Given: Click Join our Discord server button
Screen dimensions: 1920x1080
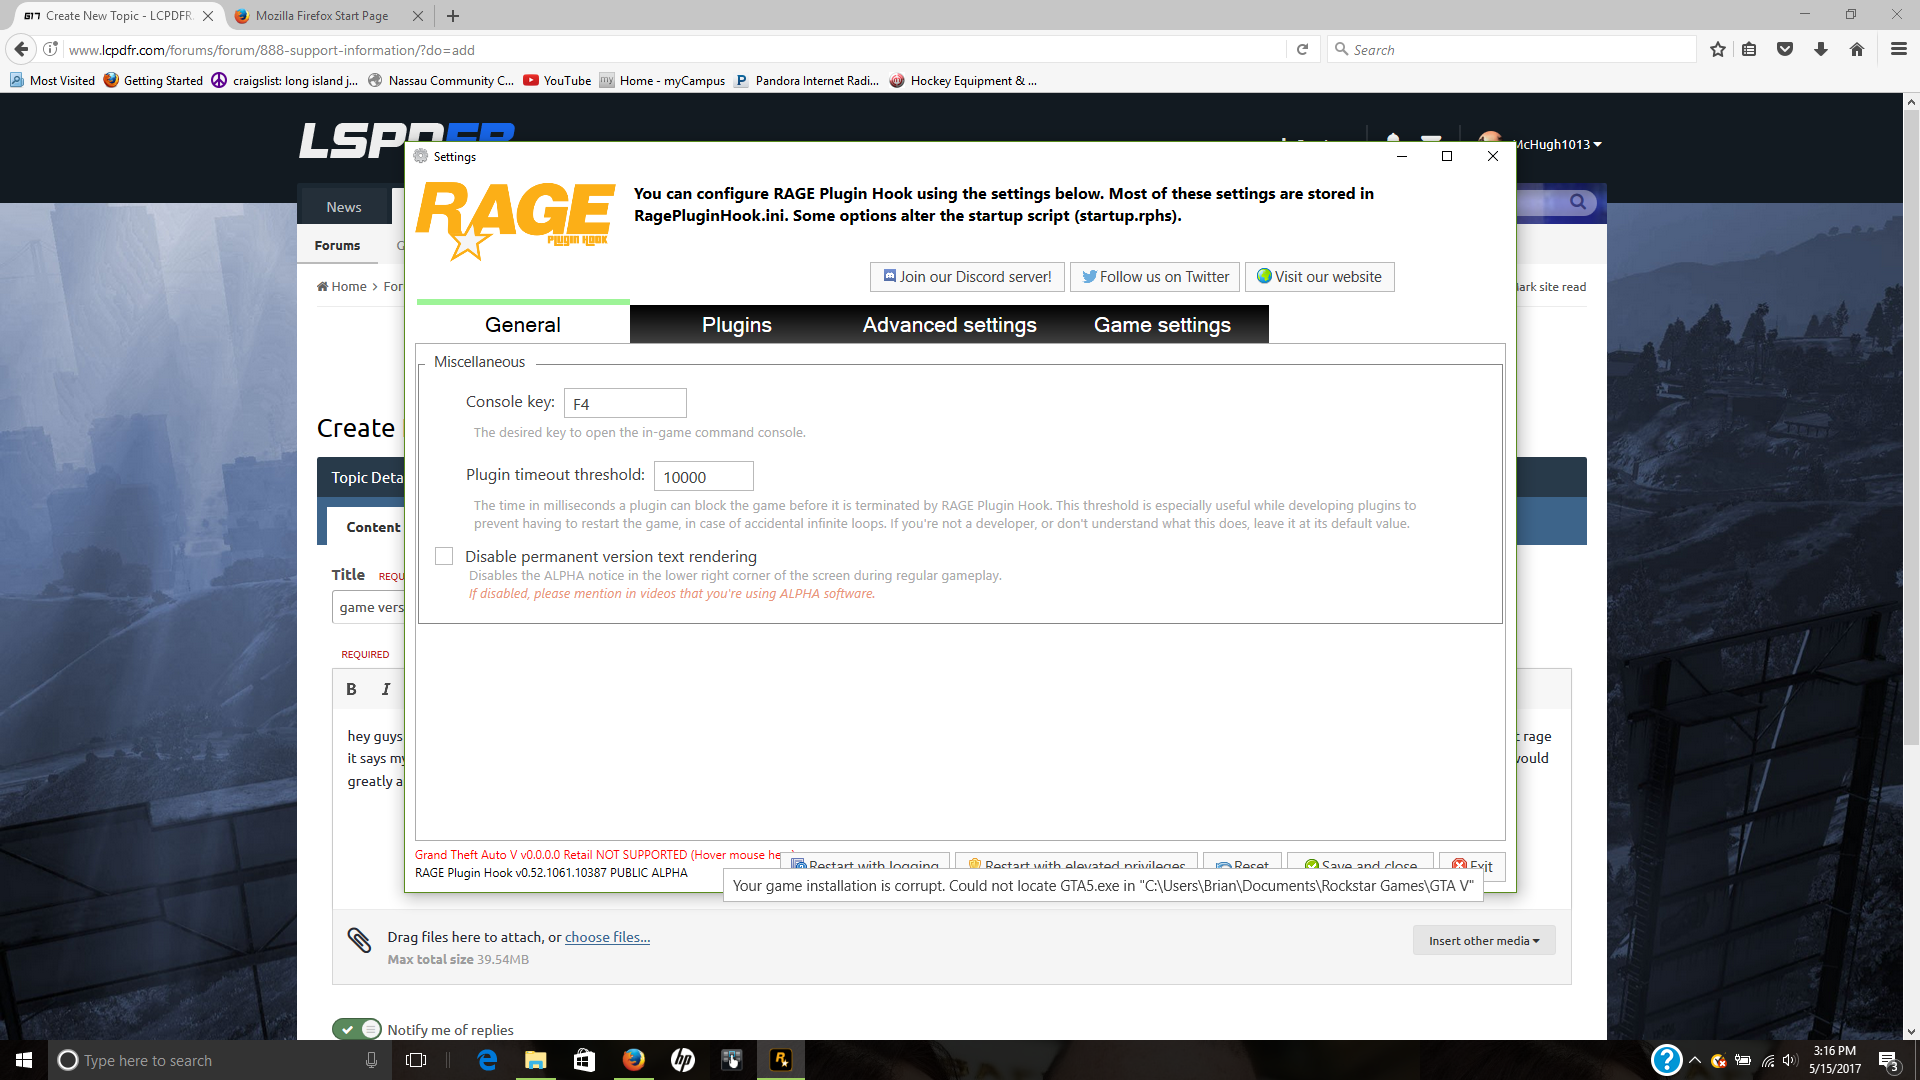Looking at the screenshot, I should tap(967, 277).
